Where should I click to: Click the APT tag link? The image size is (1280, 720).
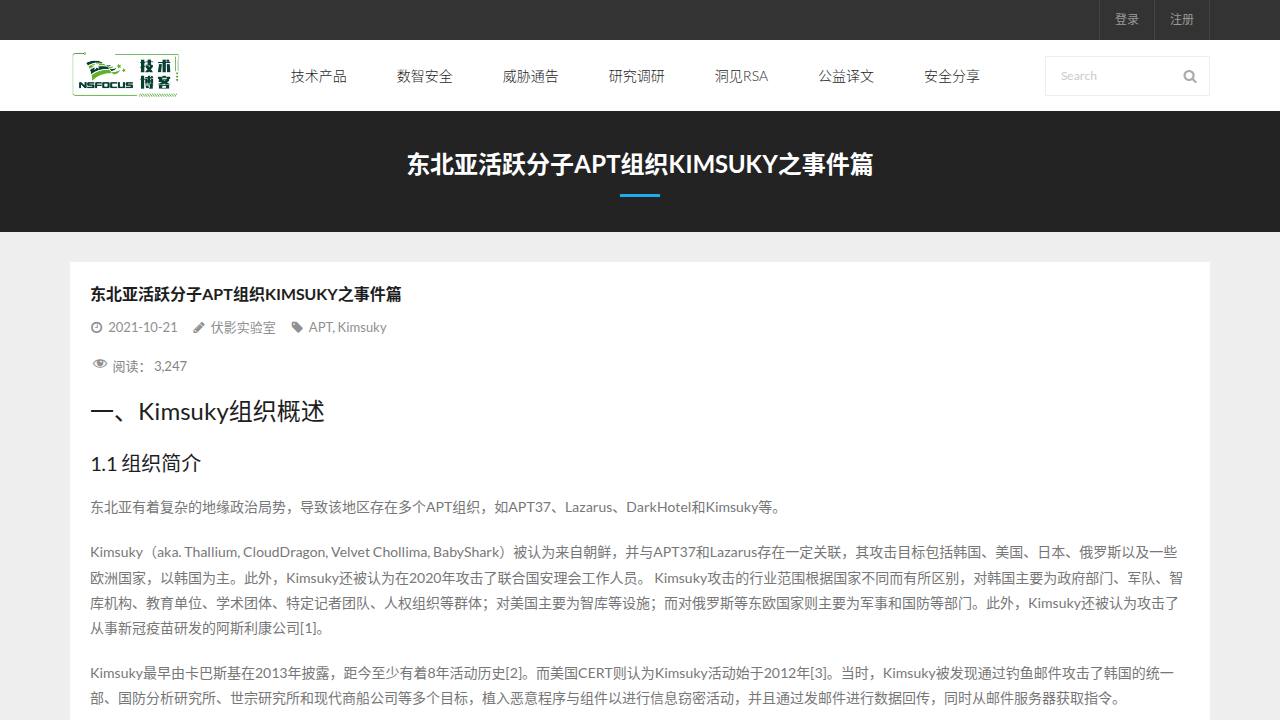[x=320, y=327]
